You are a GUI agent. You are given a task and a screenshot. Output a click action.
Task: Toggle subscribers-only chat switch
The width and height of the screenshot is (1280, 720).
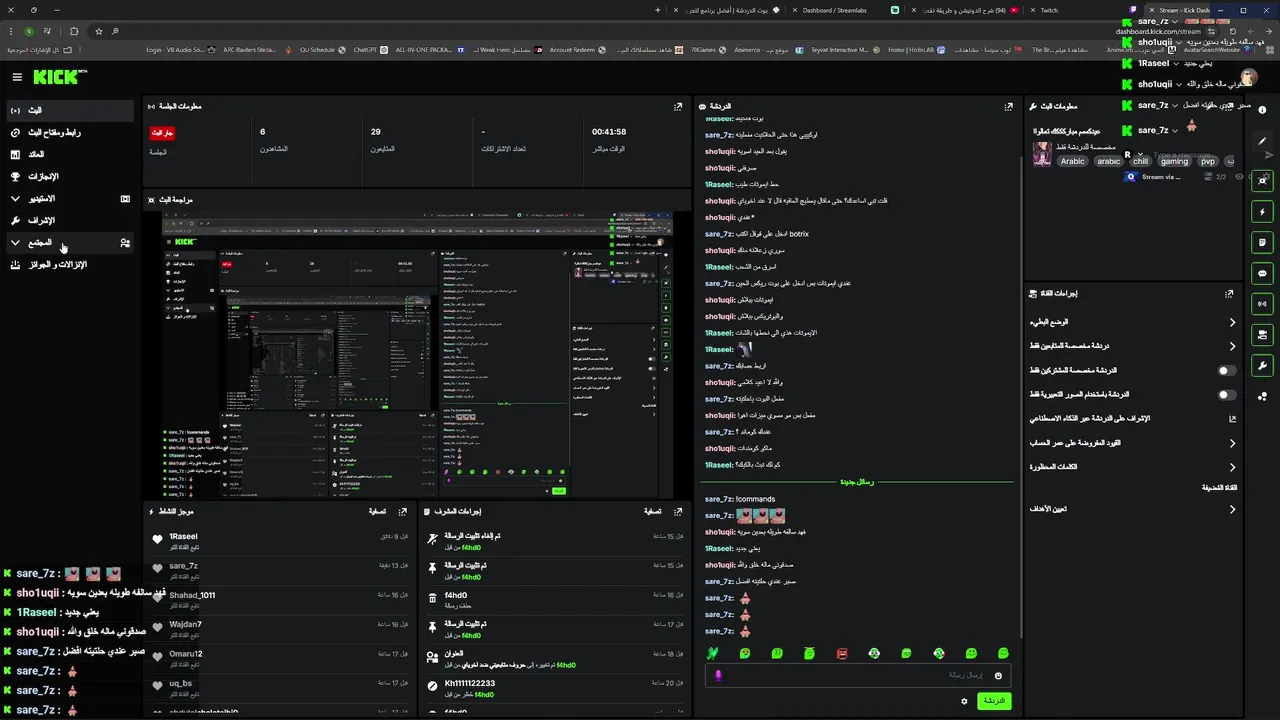[x=1226, y=370]
